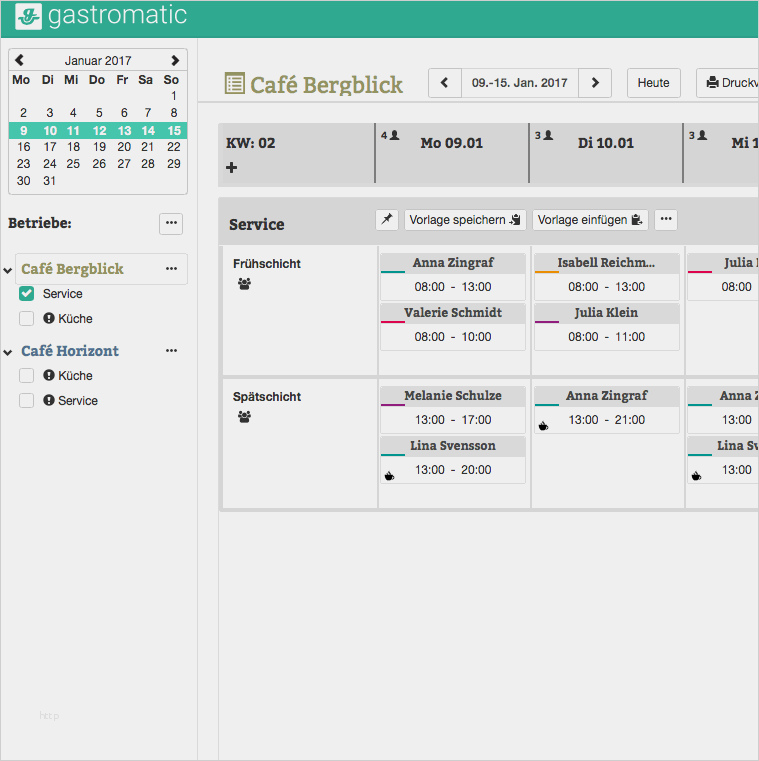Image resolution: width=759 pixels, height=761 pixels.
Task: Check the Service checkbox under Café Horizont
Action: coord(26,400)
